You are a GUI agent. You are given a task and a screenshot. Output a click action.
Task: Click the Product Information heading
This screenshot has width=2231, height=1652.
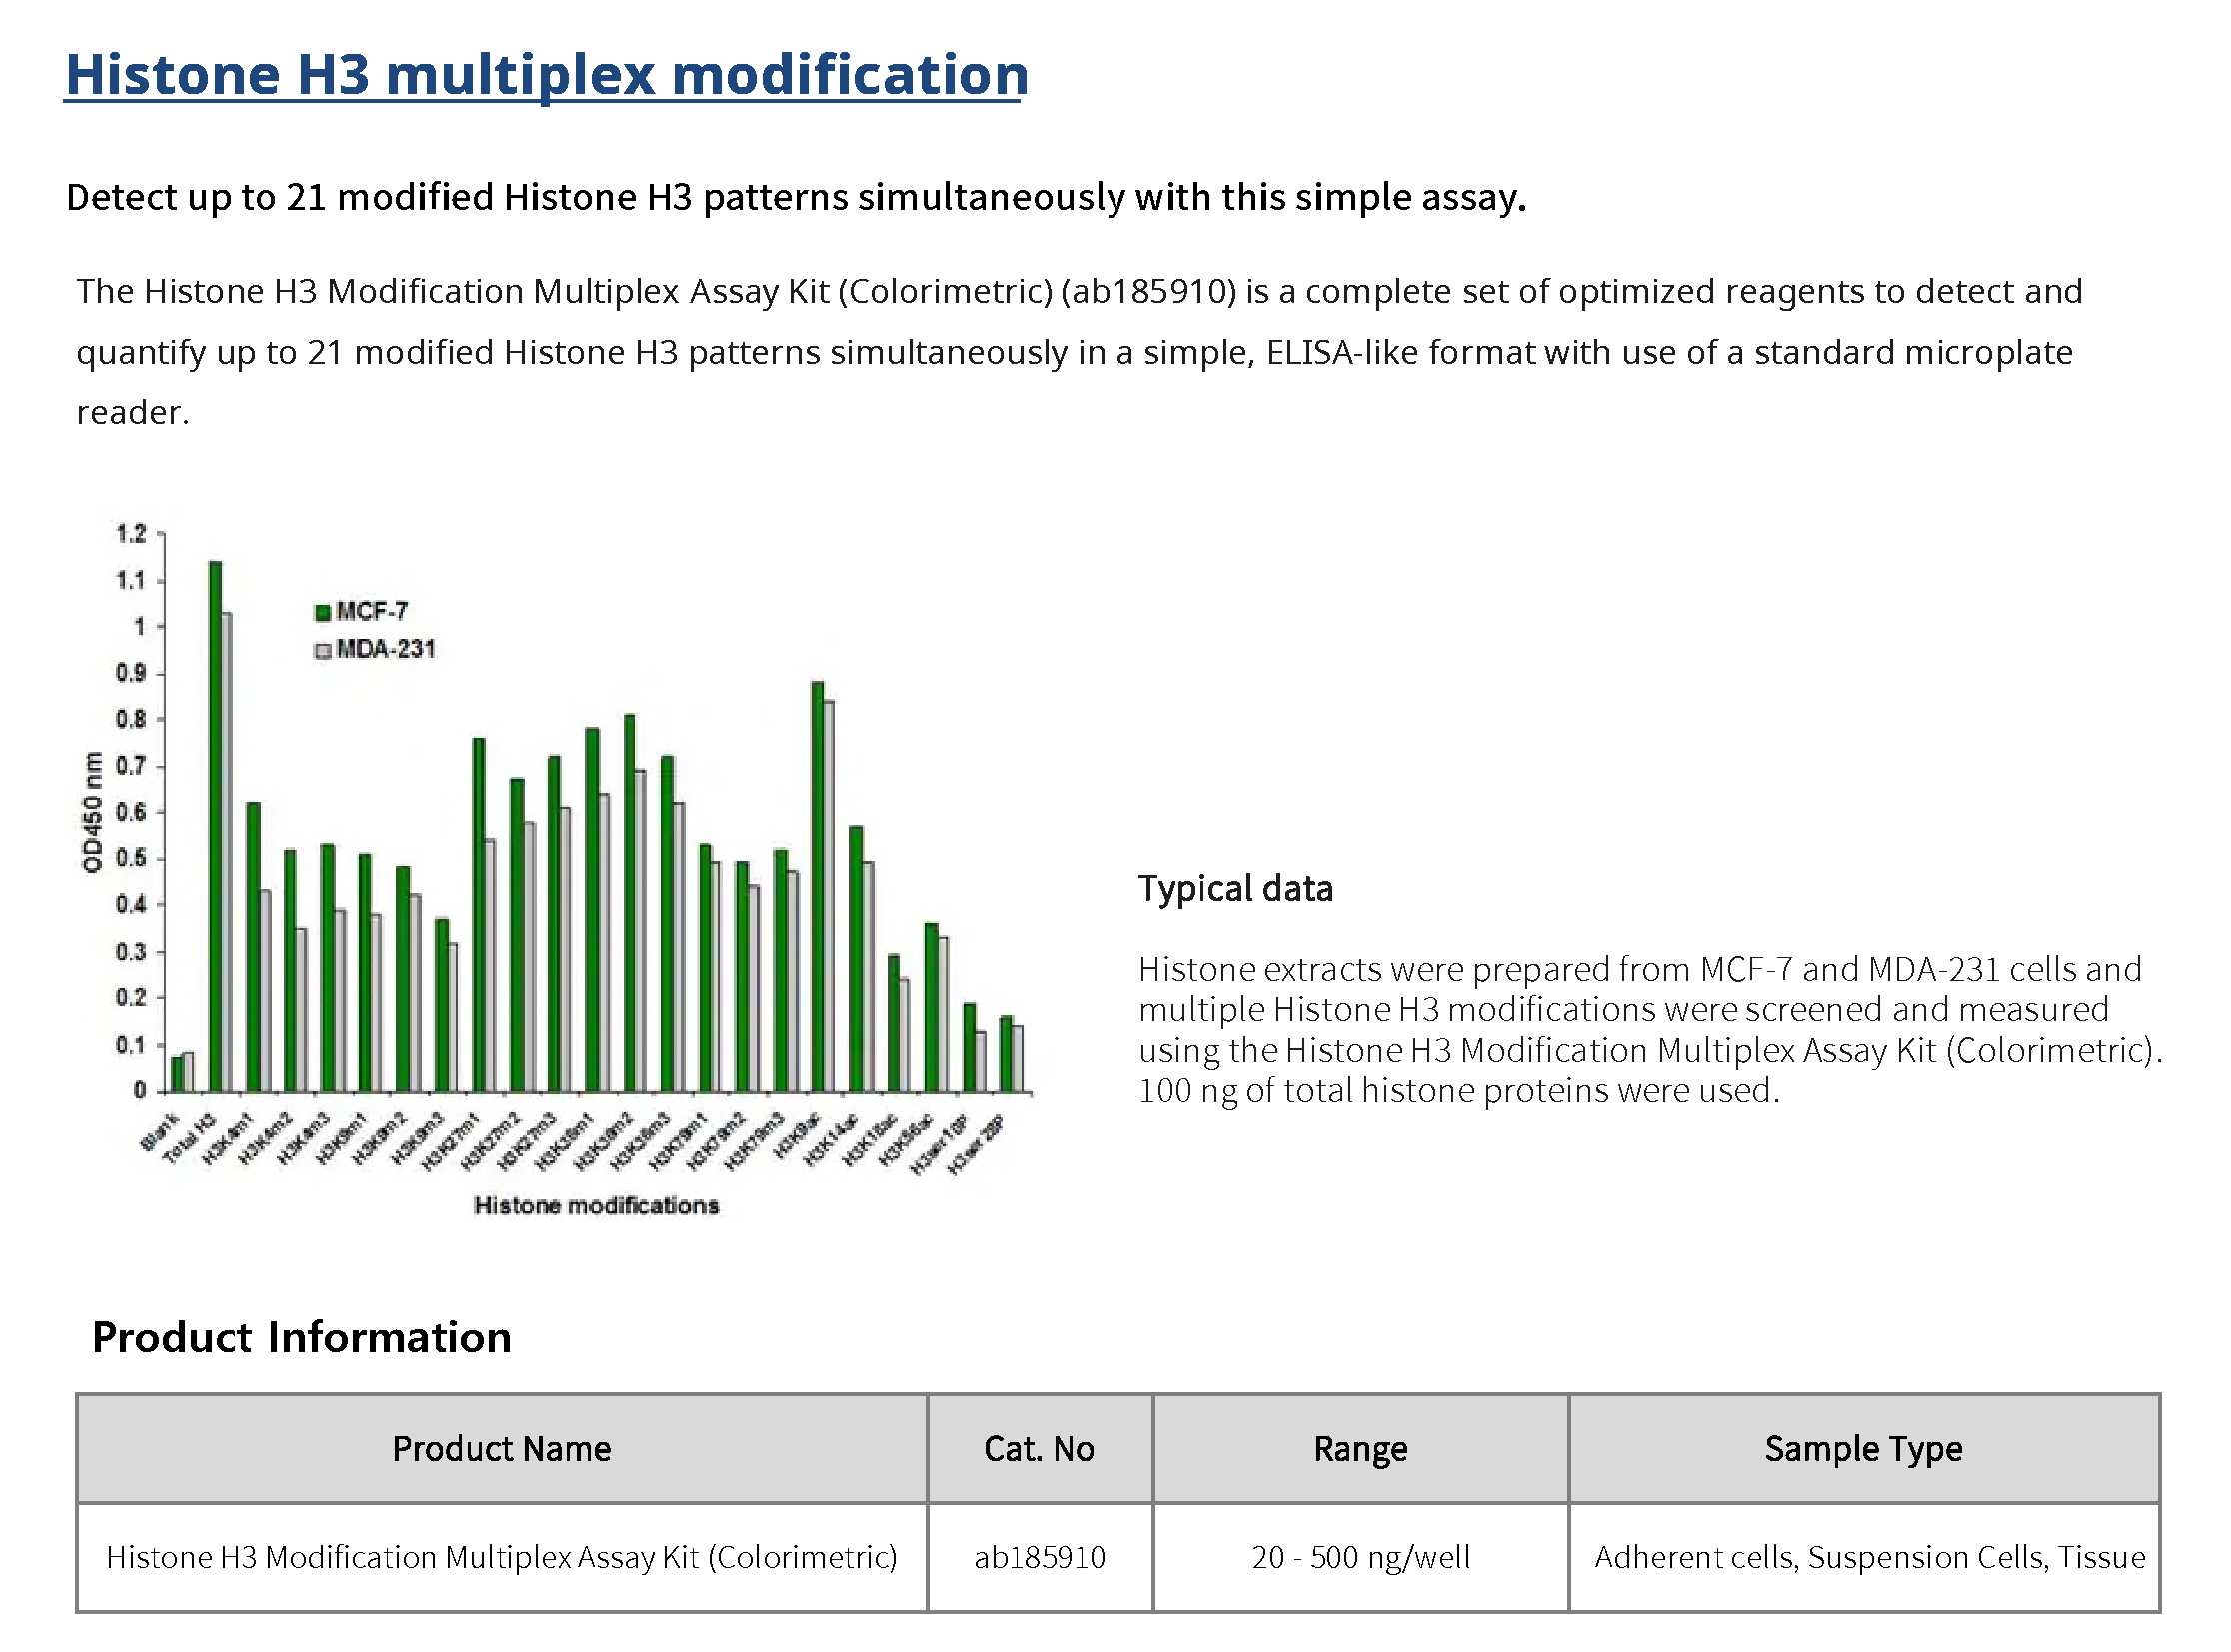coord(301,1337)
